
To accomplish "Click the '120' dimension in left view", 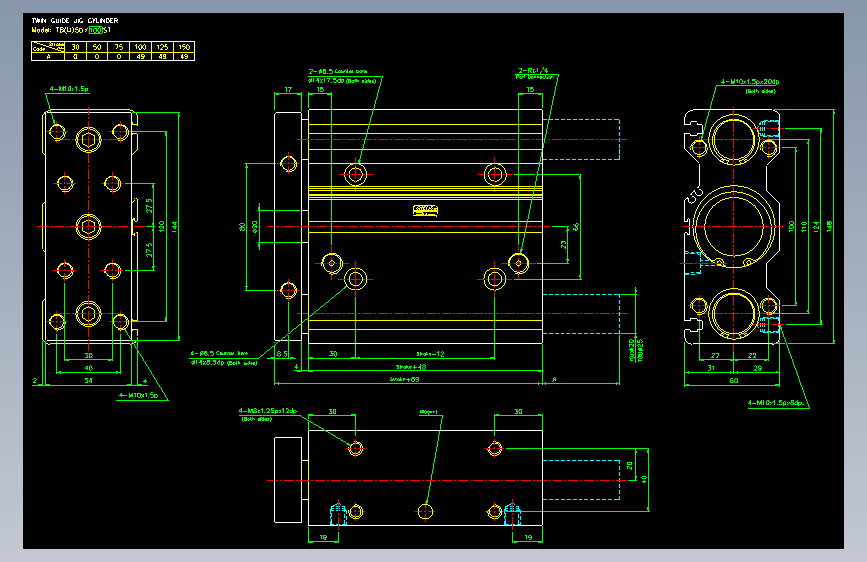I will tap(161, 226).
